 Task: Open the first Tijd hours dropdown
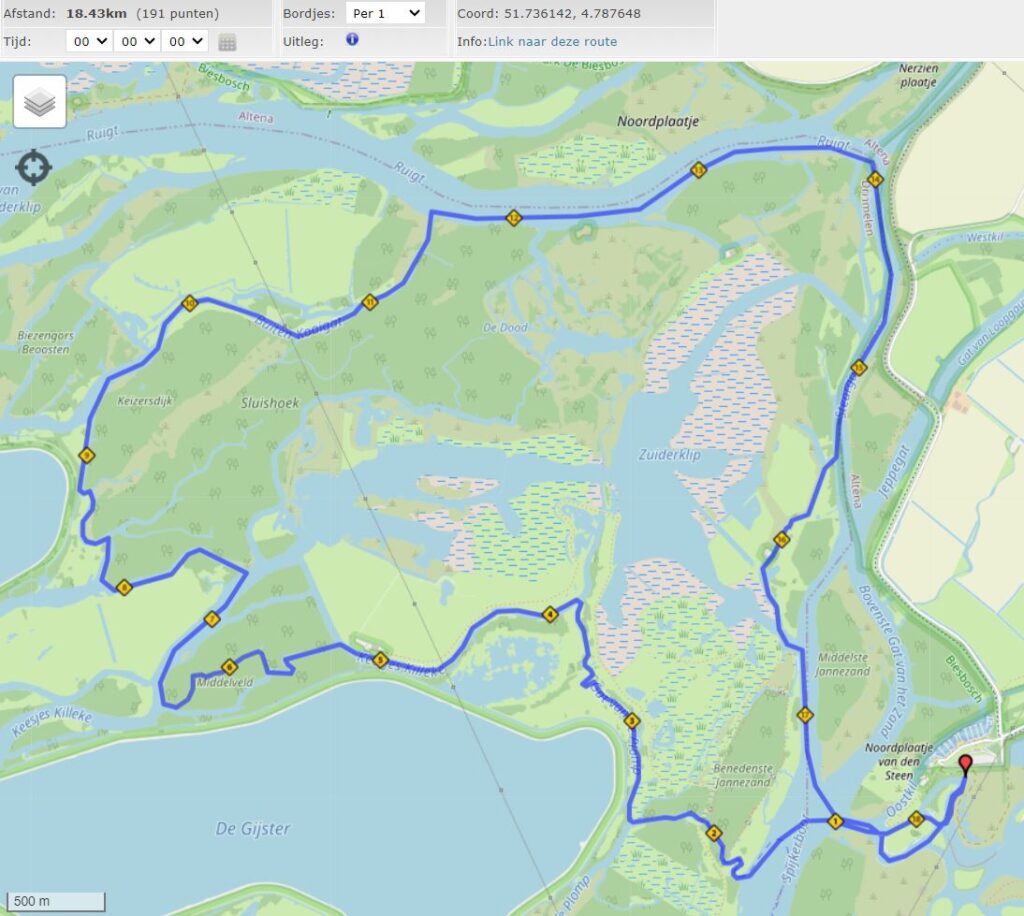(x=88, y=41)
